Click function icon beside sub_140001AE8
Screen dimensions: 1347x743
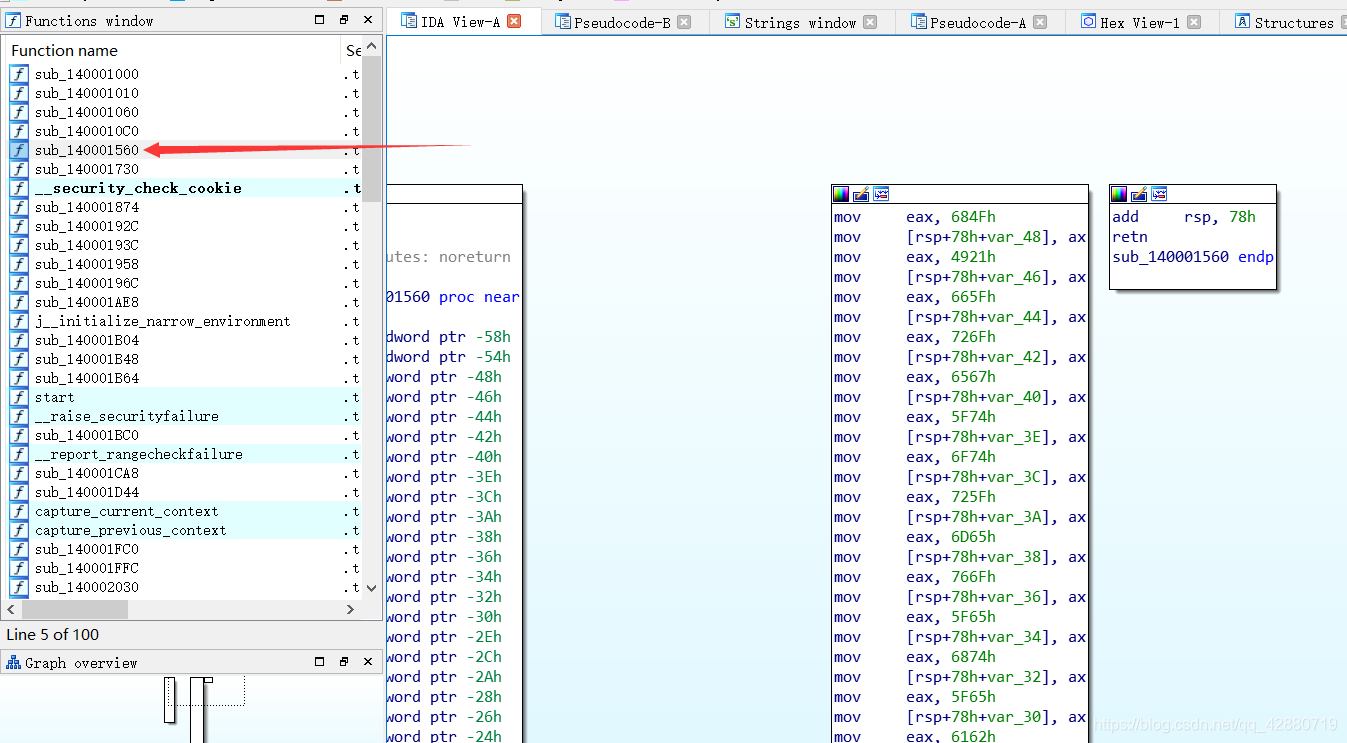19,302
